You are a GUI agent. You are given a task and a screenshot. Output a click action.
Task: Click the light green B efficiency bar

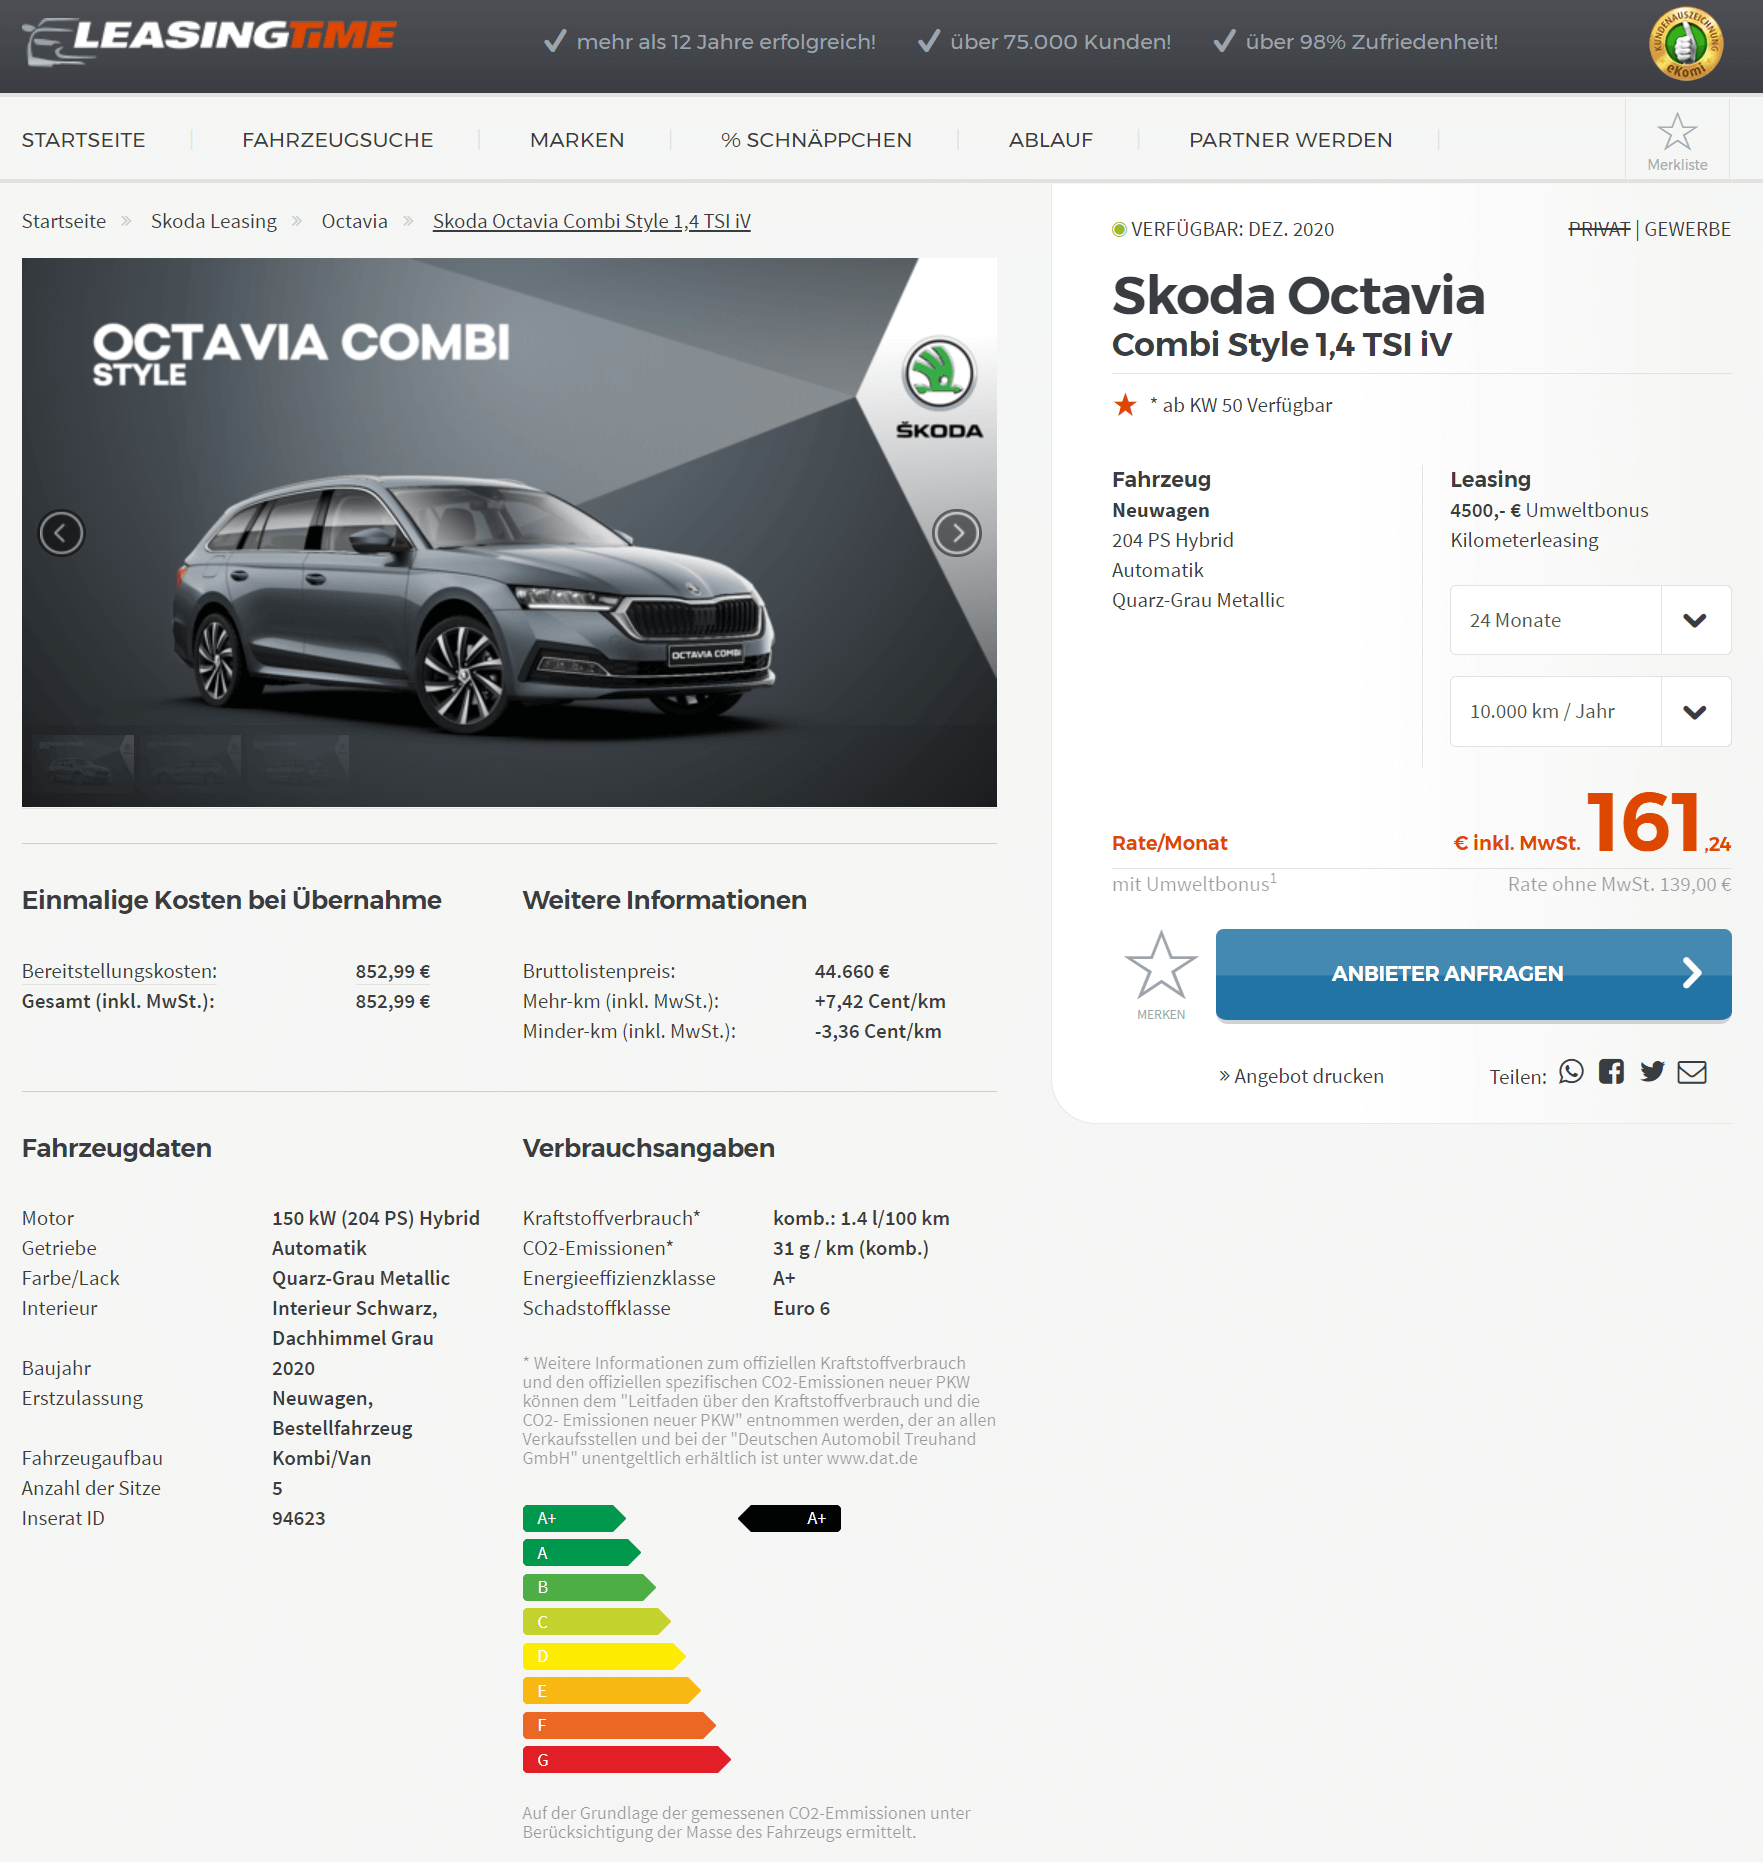[589, 1587]
